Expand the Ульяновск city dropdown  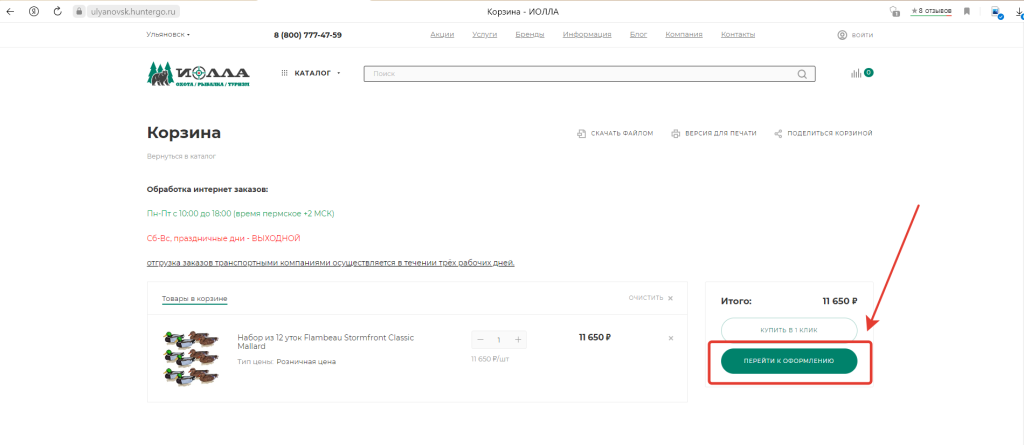[x=168, y=35]
